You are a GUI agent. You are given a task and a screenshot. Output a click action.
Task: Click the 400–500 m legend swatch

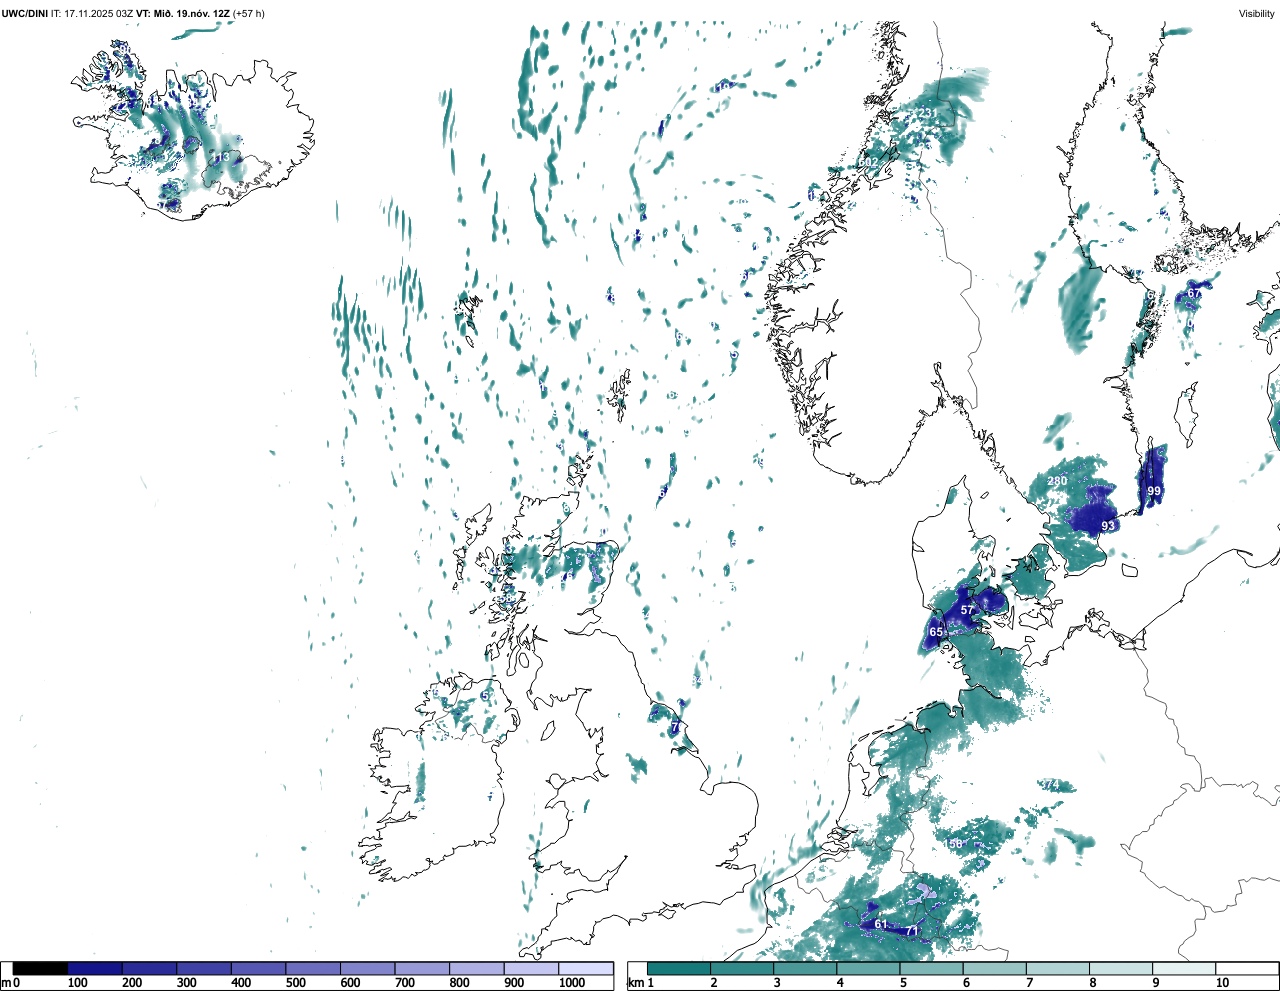(x=259, y=968)
